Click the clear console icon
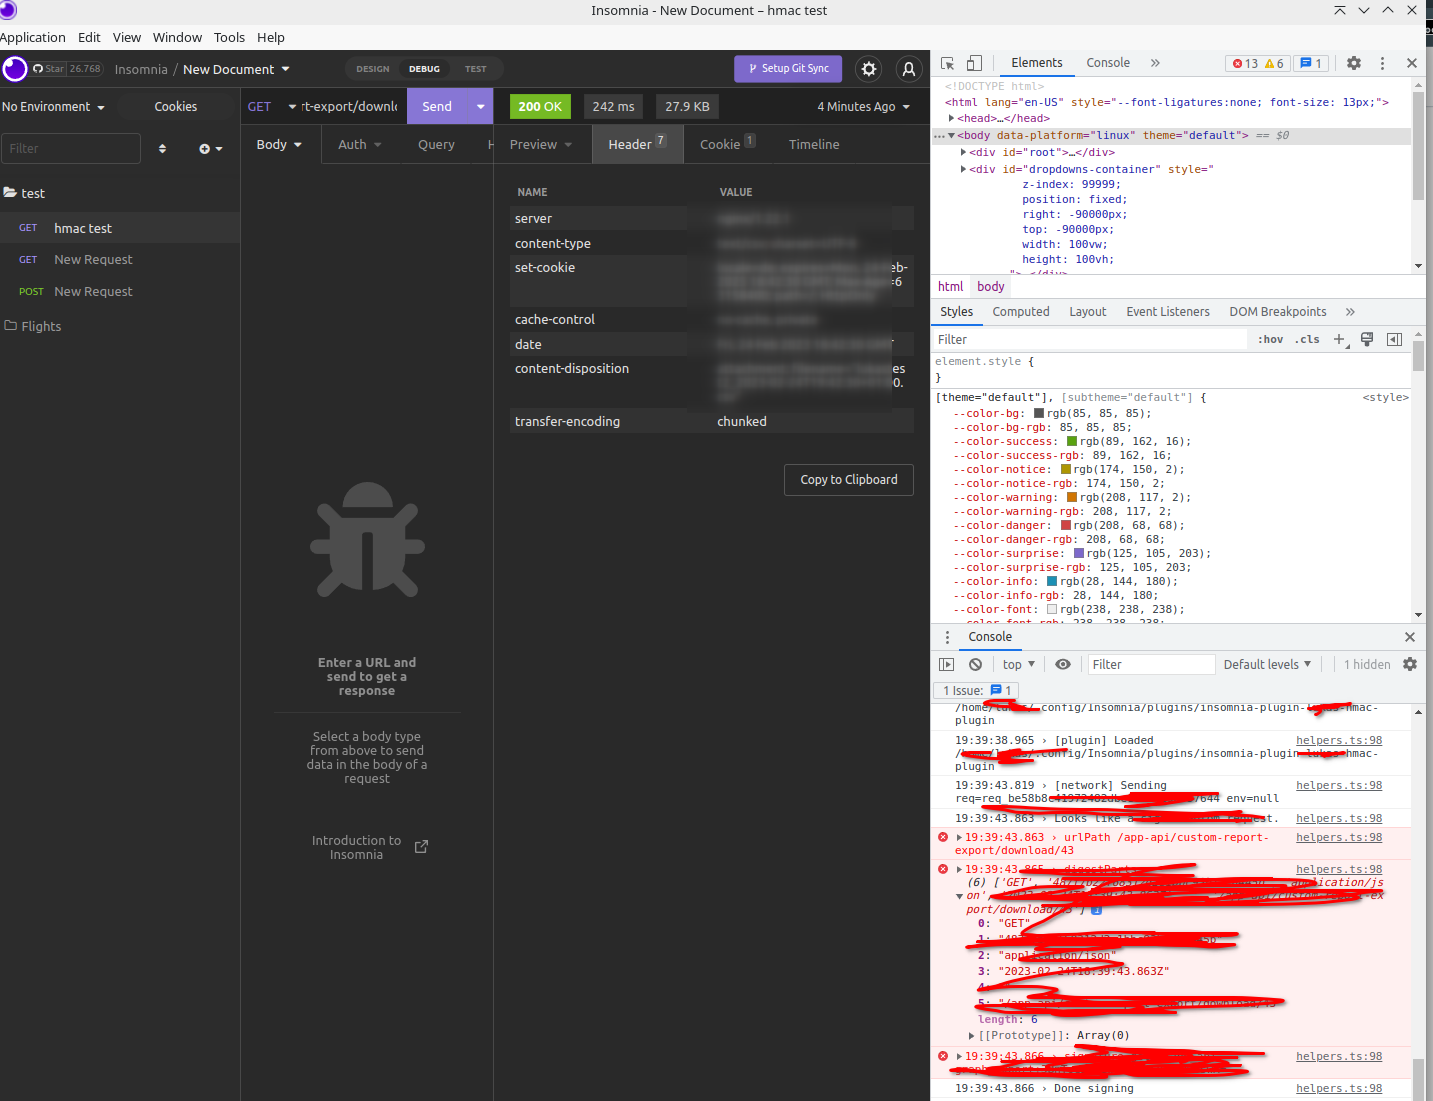 tap(975, 664)
